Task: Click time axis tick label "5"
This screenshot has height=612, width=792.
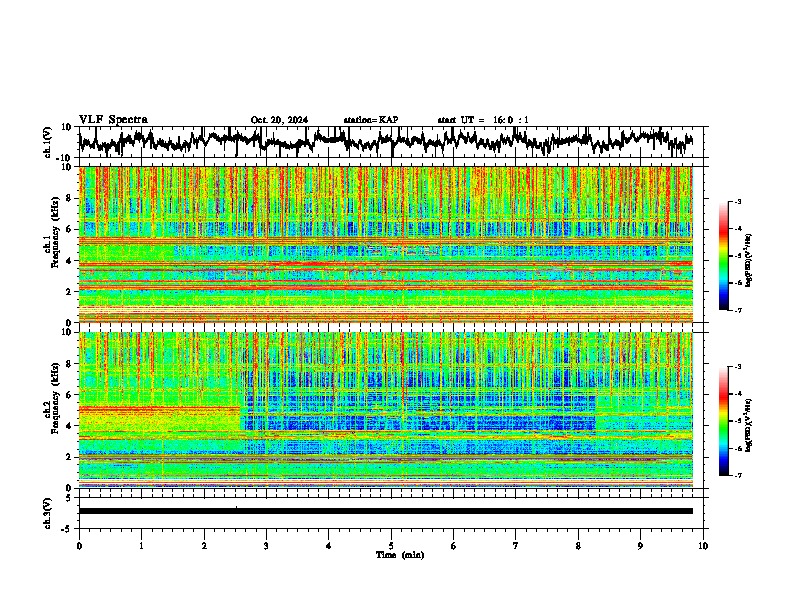Action: click(391, 546)
